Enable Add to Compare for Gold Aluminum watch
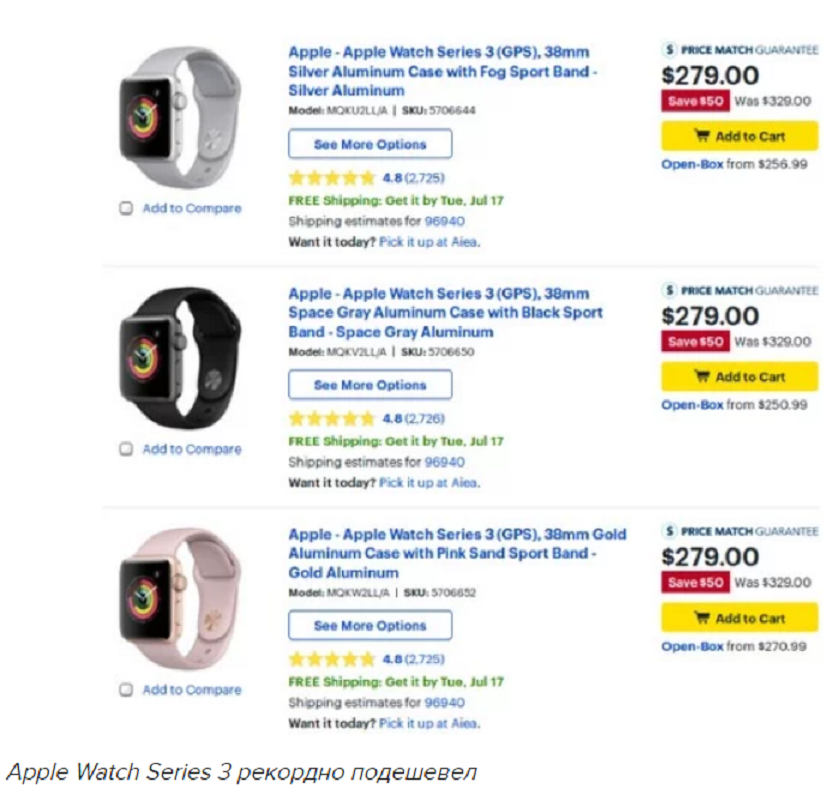Image resolution: width=825 pixels, height=794 pixels. 127,690
